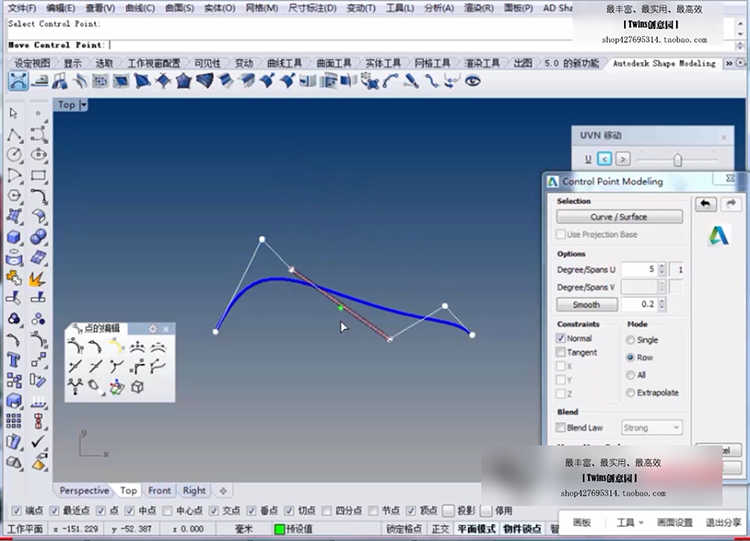Enable the Tangent constraint checkbox
Viewport: 750px width, 541px height.
[x=561, y=352]
